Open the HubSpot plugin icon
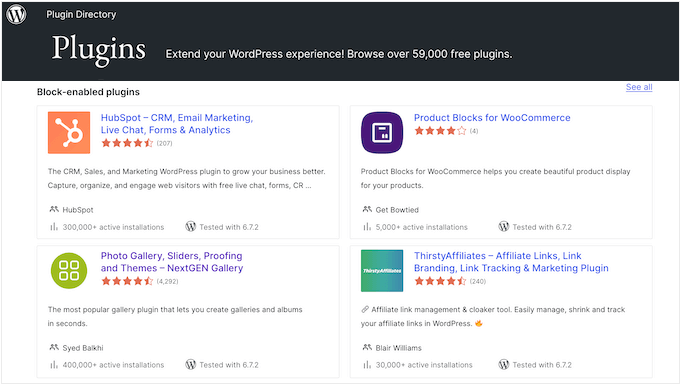 click(69, 132)
